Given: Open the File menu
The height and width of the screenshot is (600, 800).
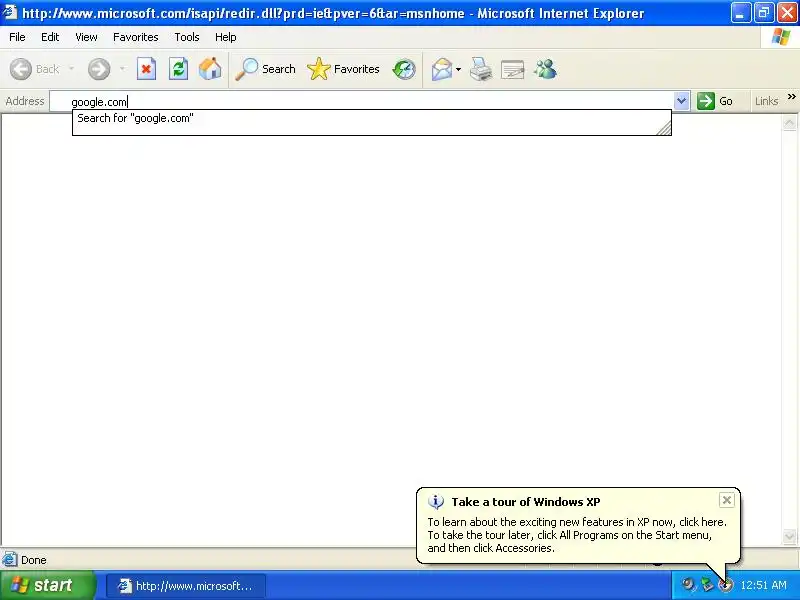Looking at the screenshot, I should click(x=17, y=37).
